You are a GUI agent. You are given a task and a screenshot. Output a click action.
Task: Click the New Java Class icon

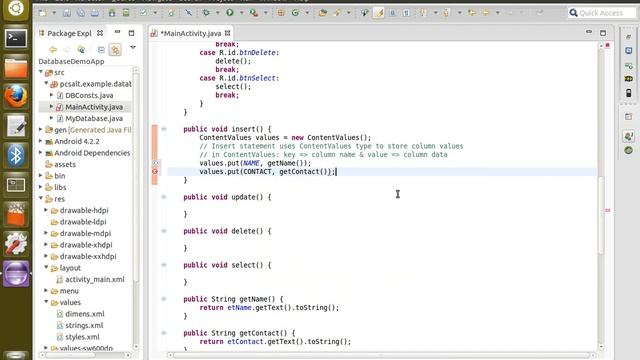point(295,13)
